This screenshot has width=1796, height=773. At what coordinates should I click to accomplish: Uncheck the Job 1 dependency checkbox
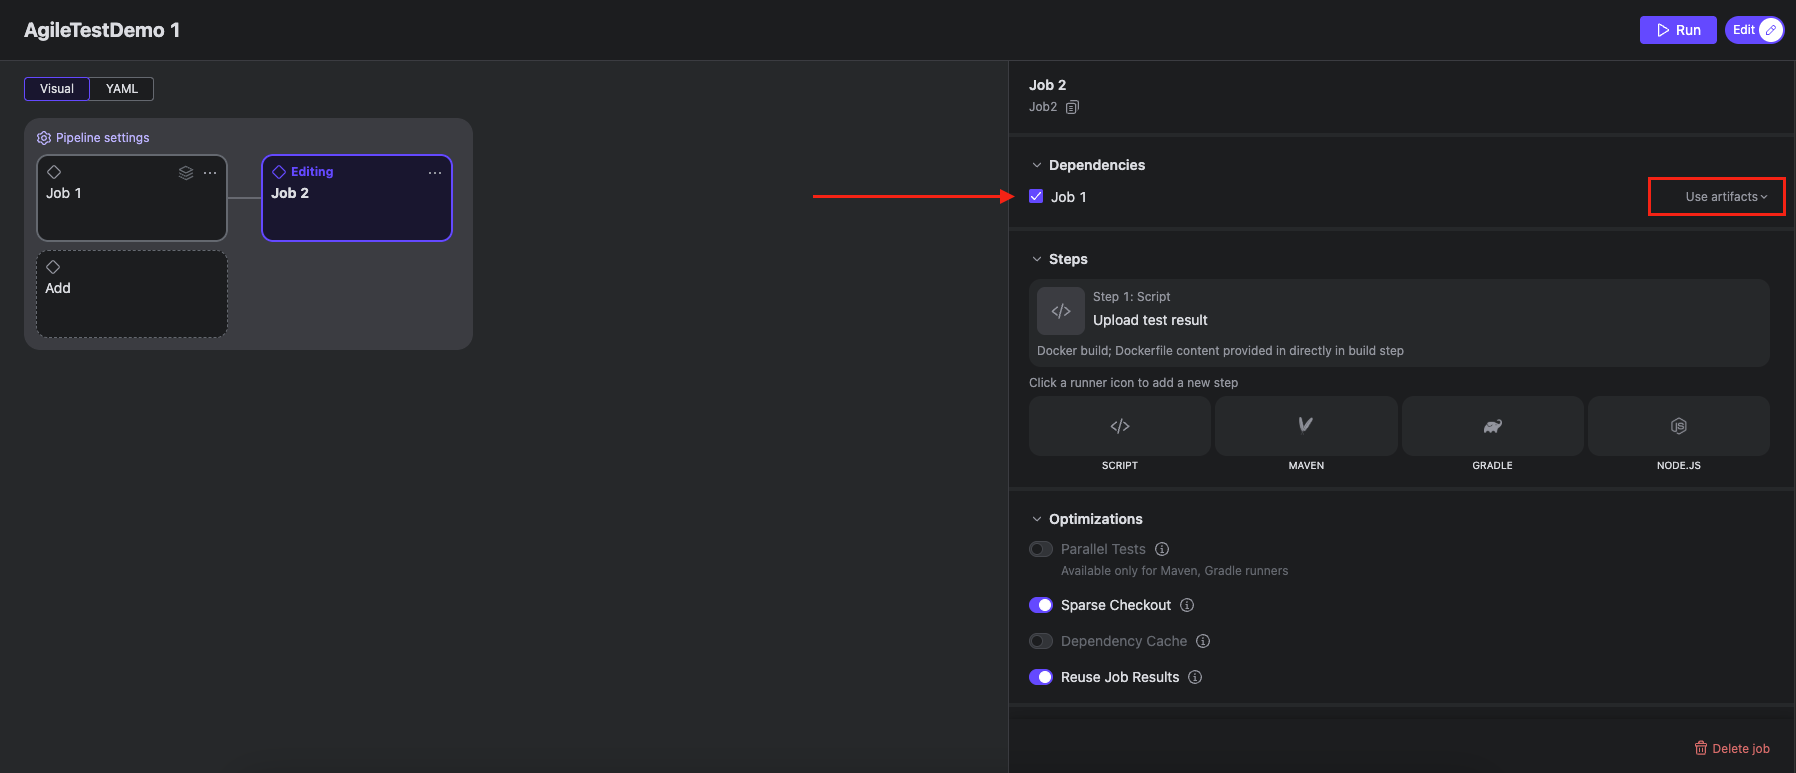[x=1036, y=197]
